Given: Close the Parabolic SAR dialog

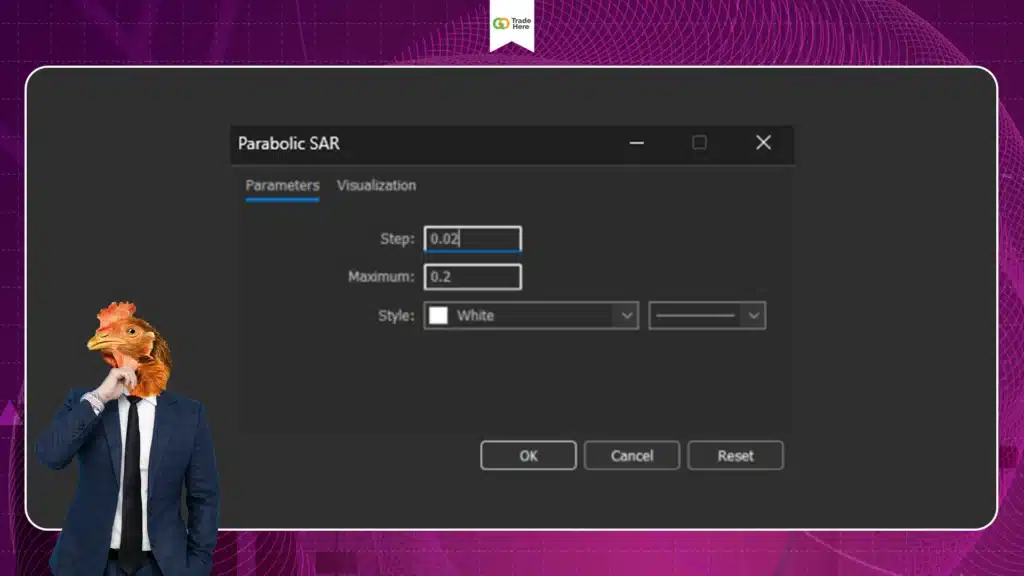Looking at the screenshot, I should (763, 143).
